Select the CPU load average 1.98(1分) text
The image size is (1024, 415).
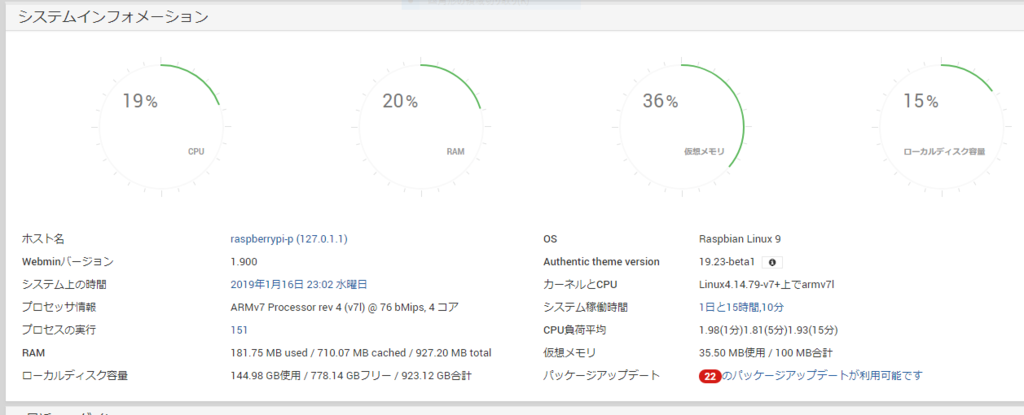coord(722,330)
